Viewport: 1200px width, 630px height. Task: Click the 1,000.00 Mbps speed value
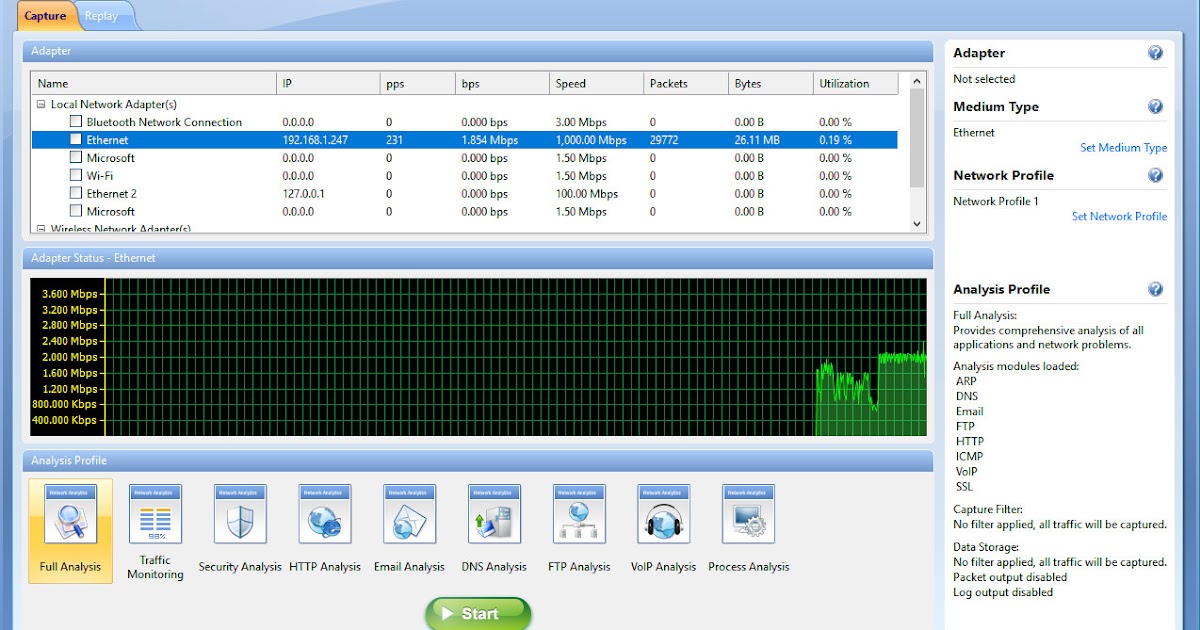tap(591, 140)
